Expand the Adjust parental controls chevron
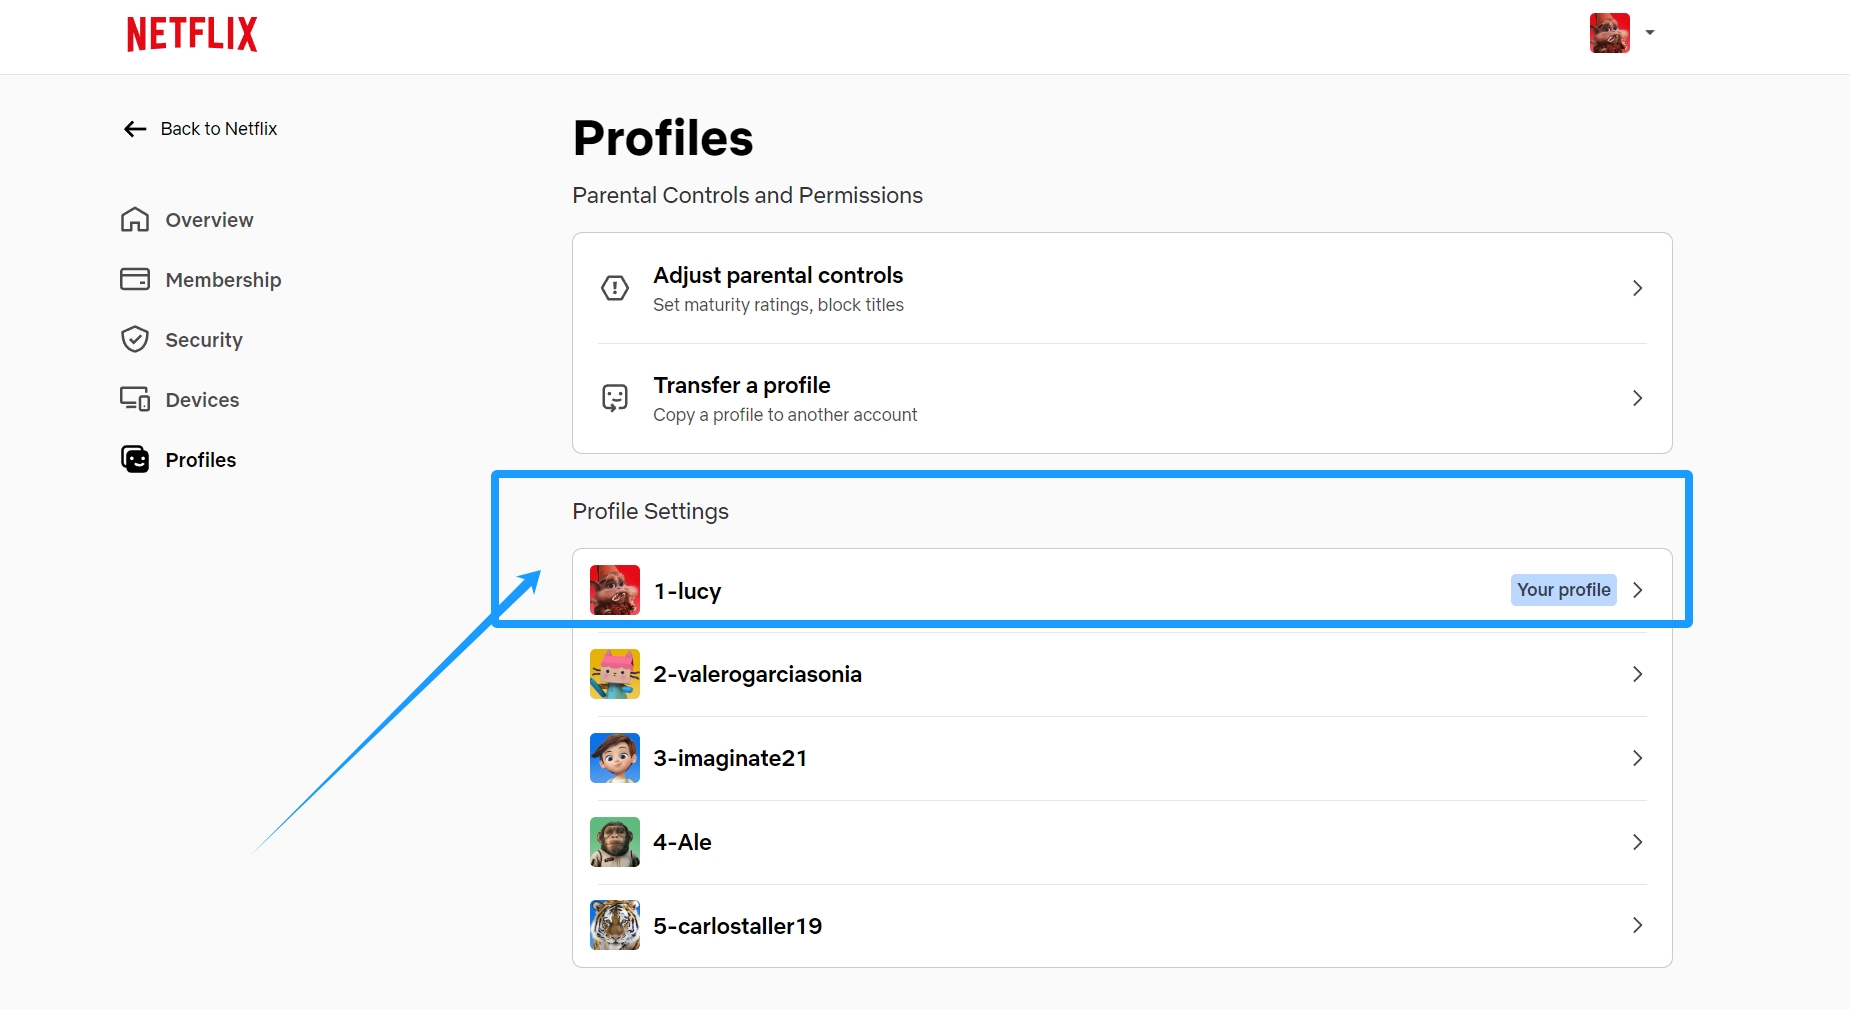Screen dimensions: 1850x1009 pyautogui.click(x=1637, y=288)
